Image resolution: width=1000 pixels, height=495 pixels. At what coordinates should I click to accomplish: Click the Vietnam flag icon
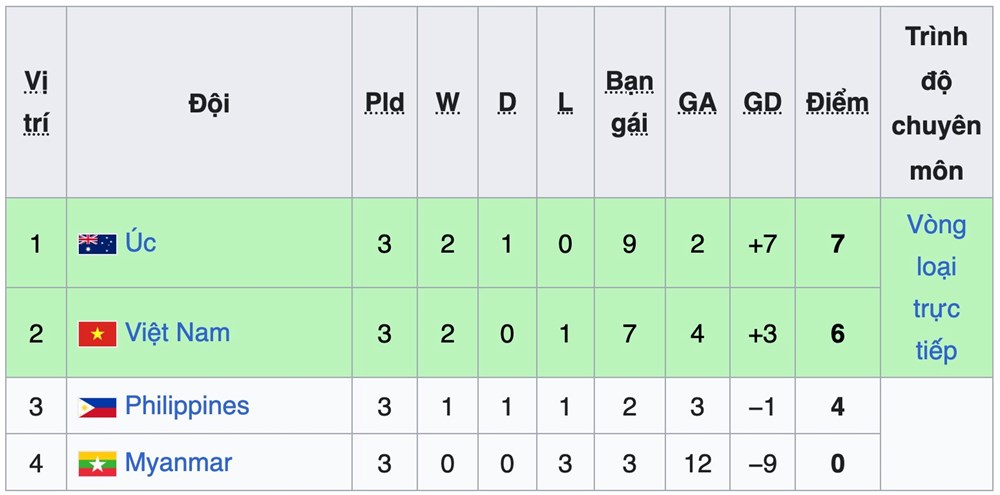coord(97,334)
